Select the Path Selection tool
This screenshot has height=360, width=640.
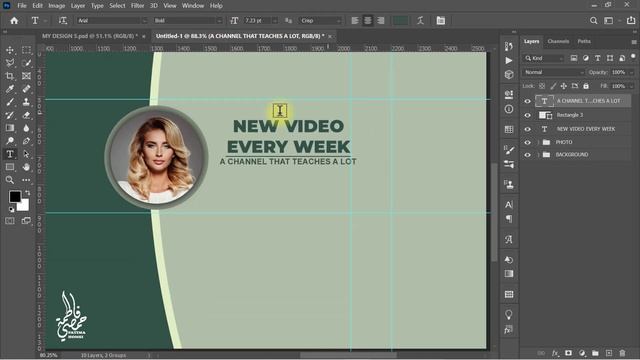[x=26, y=154]
